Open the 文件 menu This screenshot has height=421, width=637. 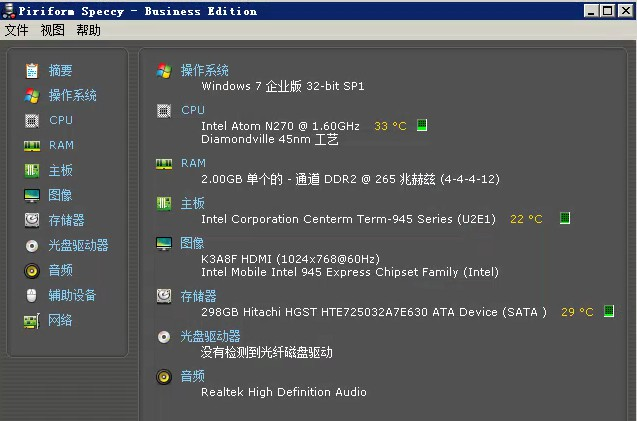(17, 30)
